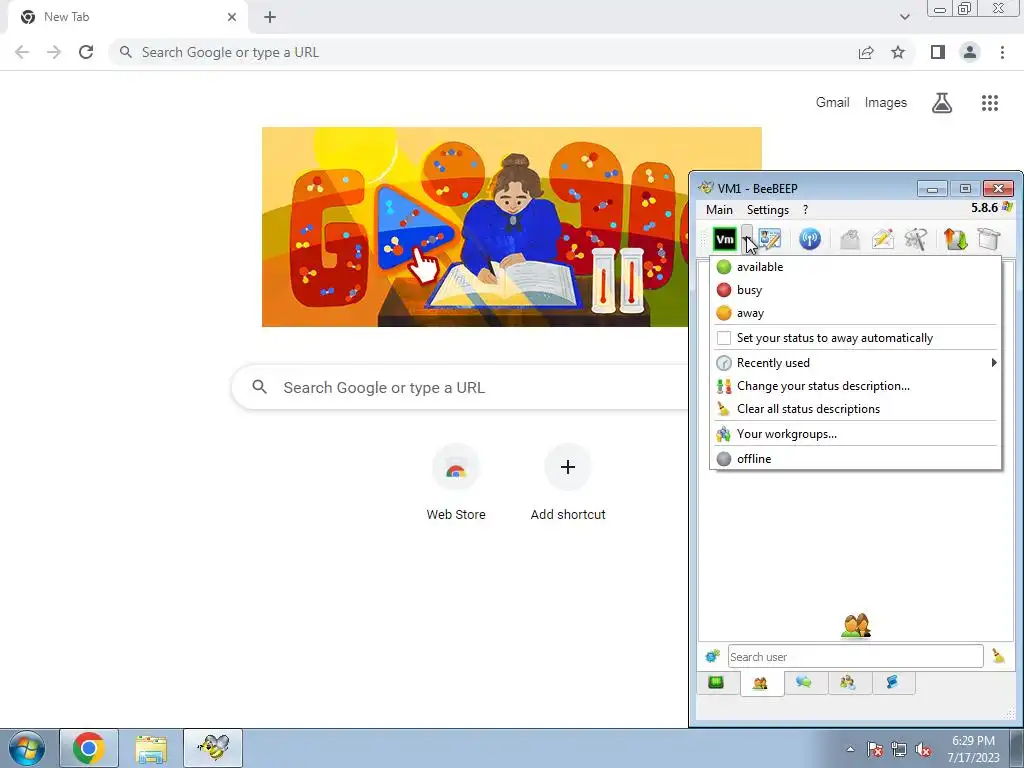
Task: Set status to offline
Action: tap(856, 459)
